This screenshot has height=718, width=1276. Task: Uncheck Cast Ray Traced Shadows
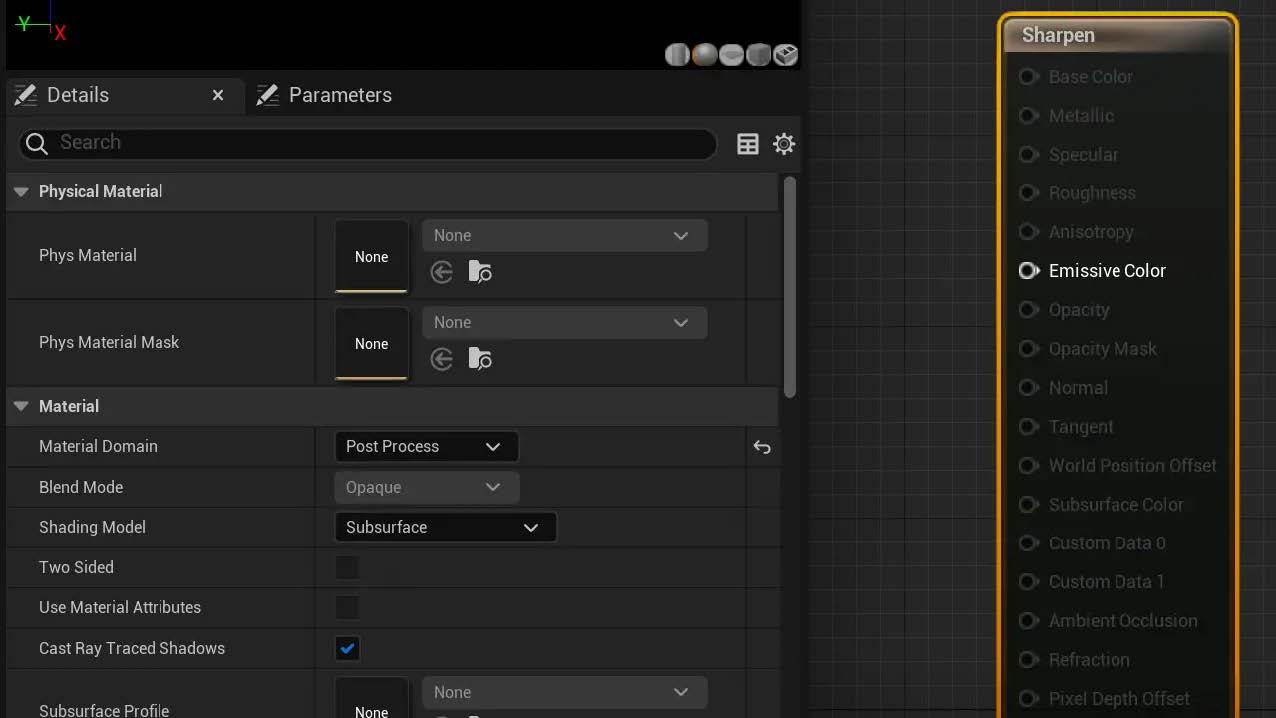point(347,648)
